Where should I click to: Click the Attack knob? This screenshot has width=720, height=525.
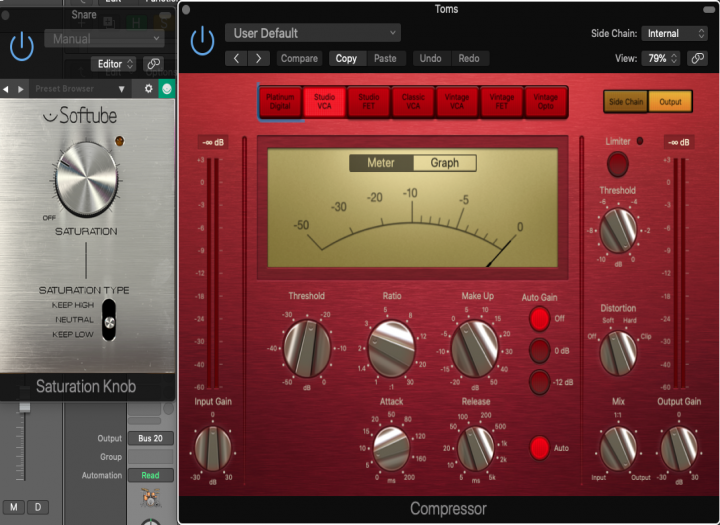pyautogui.click(x=391, y=449)
